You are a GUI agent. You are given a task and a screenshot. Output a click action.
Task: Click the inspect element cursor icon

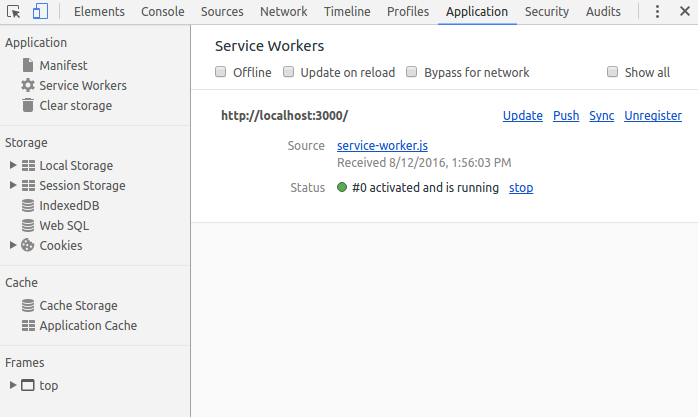[14, 12]
